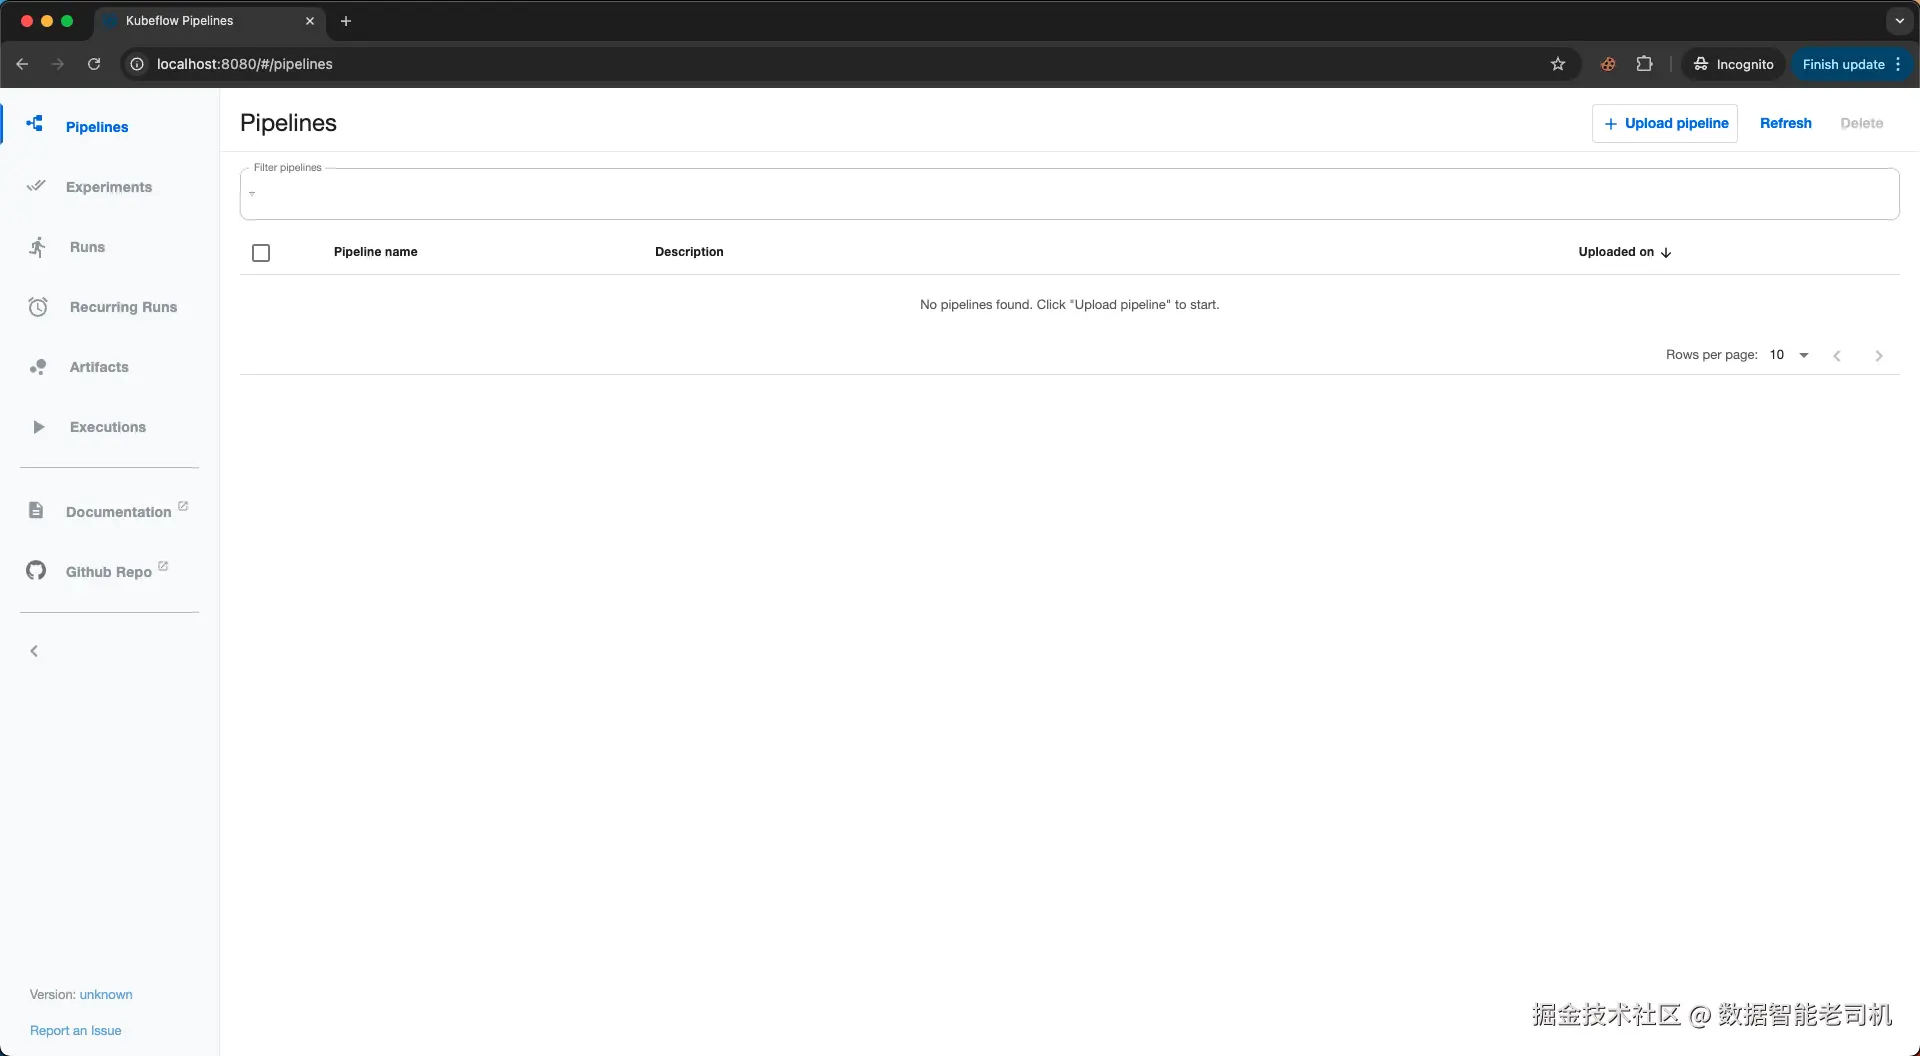Go to the previous page of results
Viewport: 1920px width, 1056px height.
(x=1837, y=356)
